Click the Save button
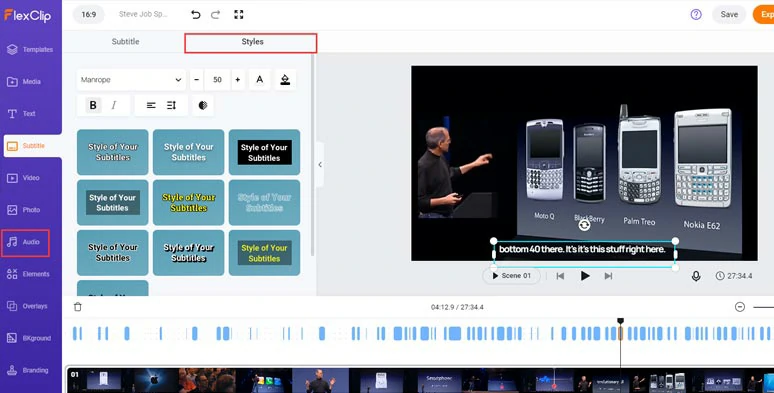Image resolution: width=774 pixels, height=393 pixels. 729,14
